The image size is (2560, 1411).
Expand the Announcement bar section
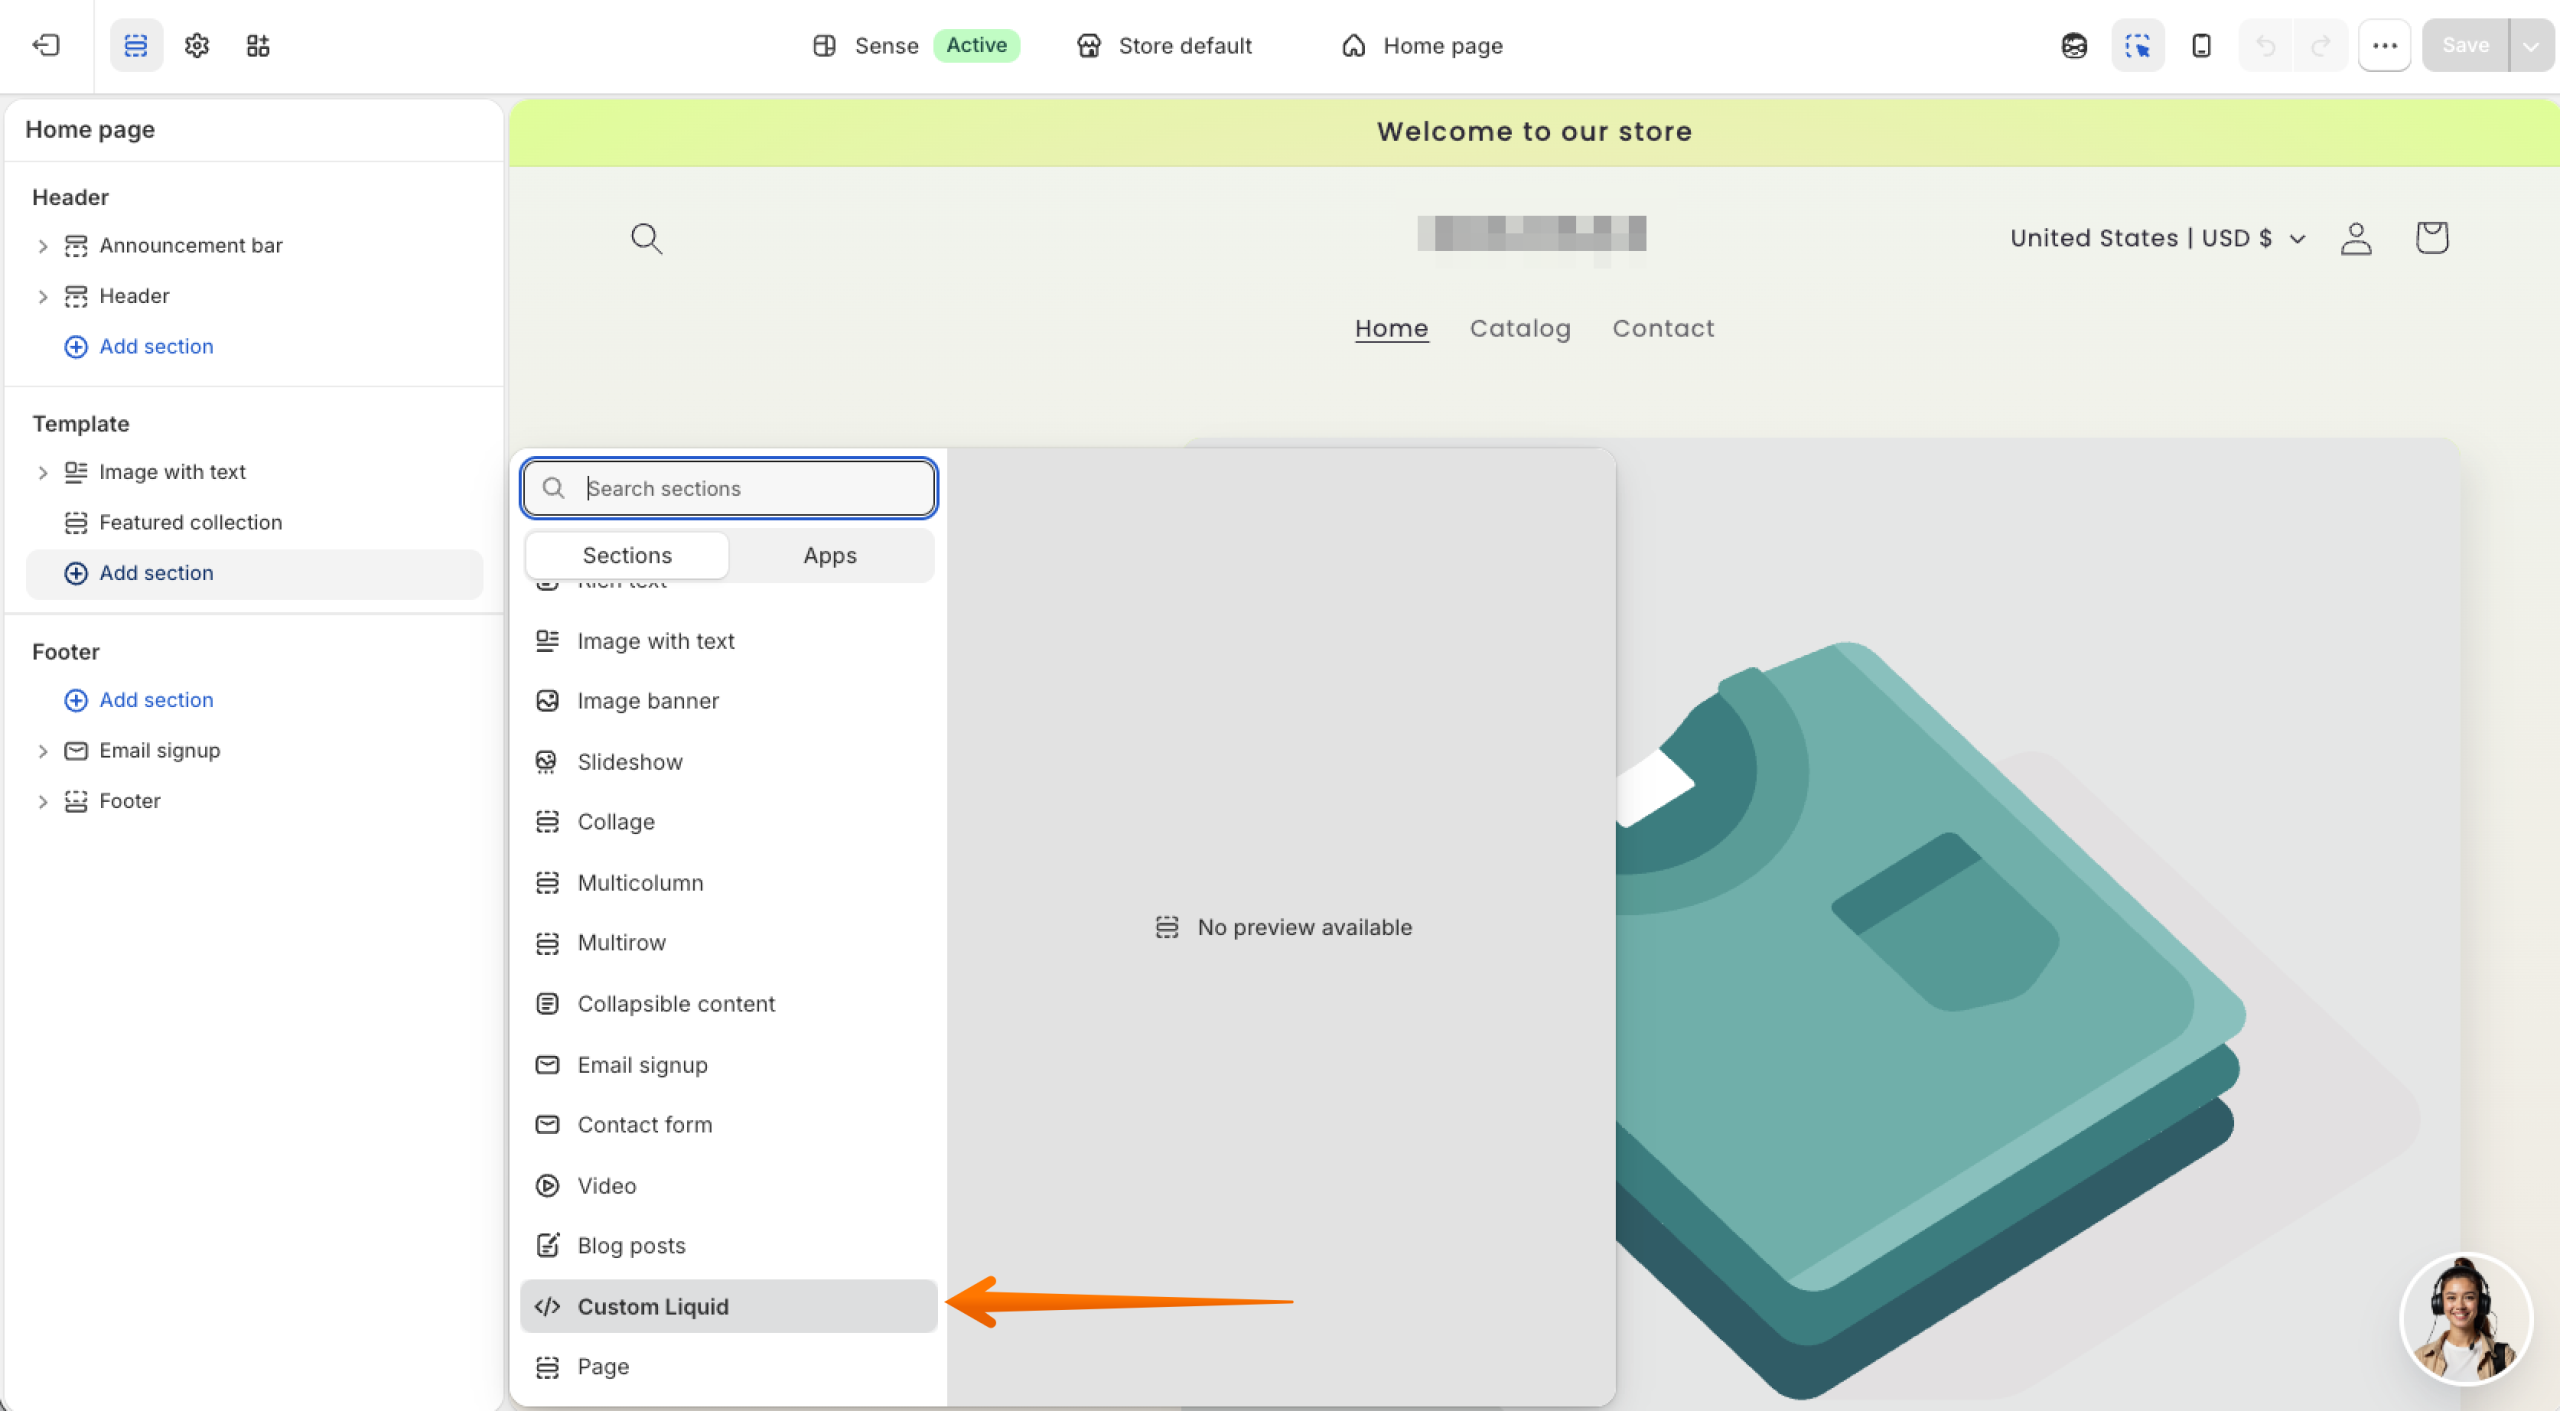coord(42,246)
